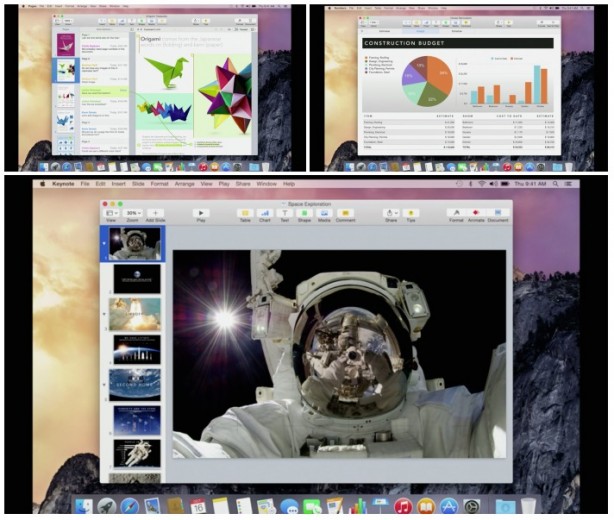Open Numbers bar-chart icon in large bottom dock

coord(357,506)
